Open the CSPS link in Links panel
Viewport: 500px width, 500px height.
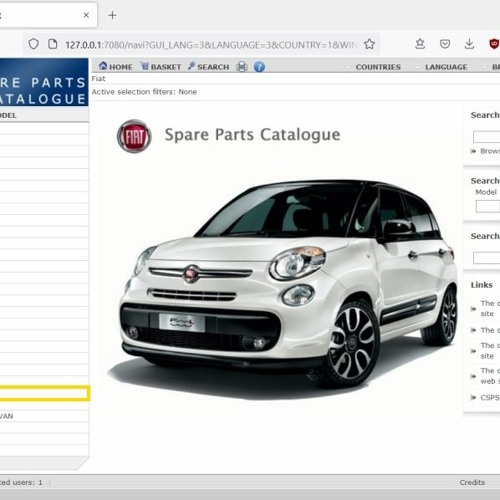(x=490, y=397)
